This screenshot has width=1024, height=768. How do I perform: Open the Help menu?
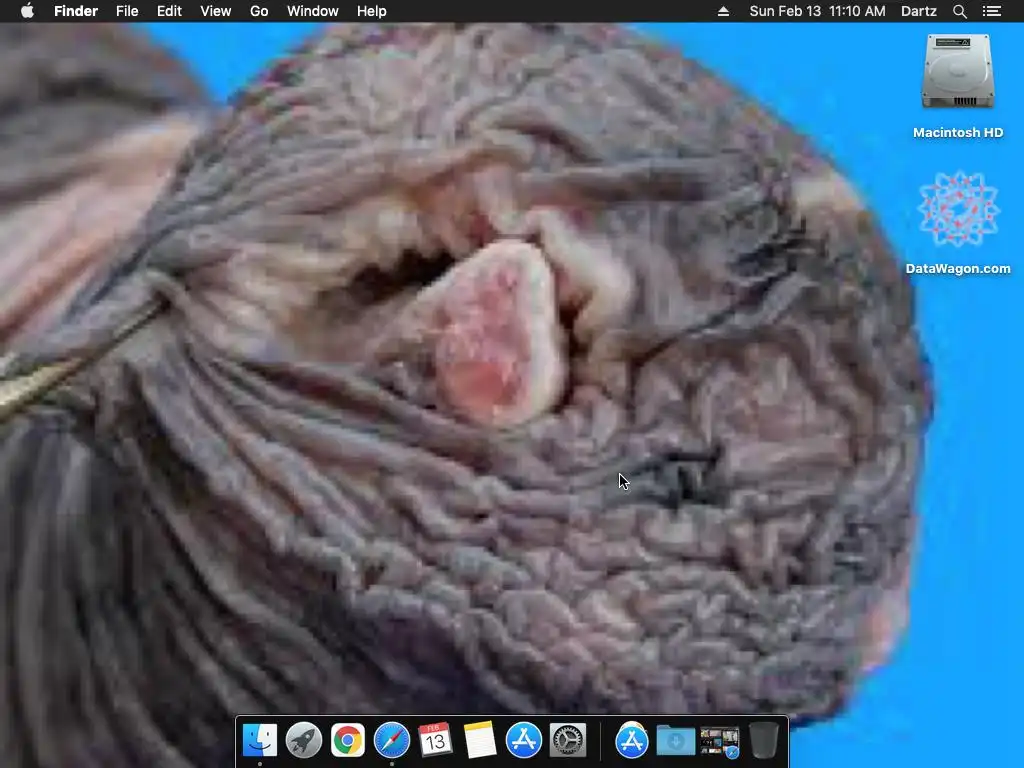click(372, 11)
